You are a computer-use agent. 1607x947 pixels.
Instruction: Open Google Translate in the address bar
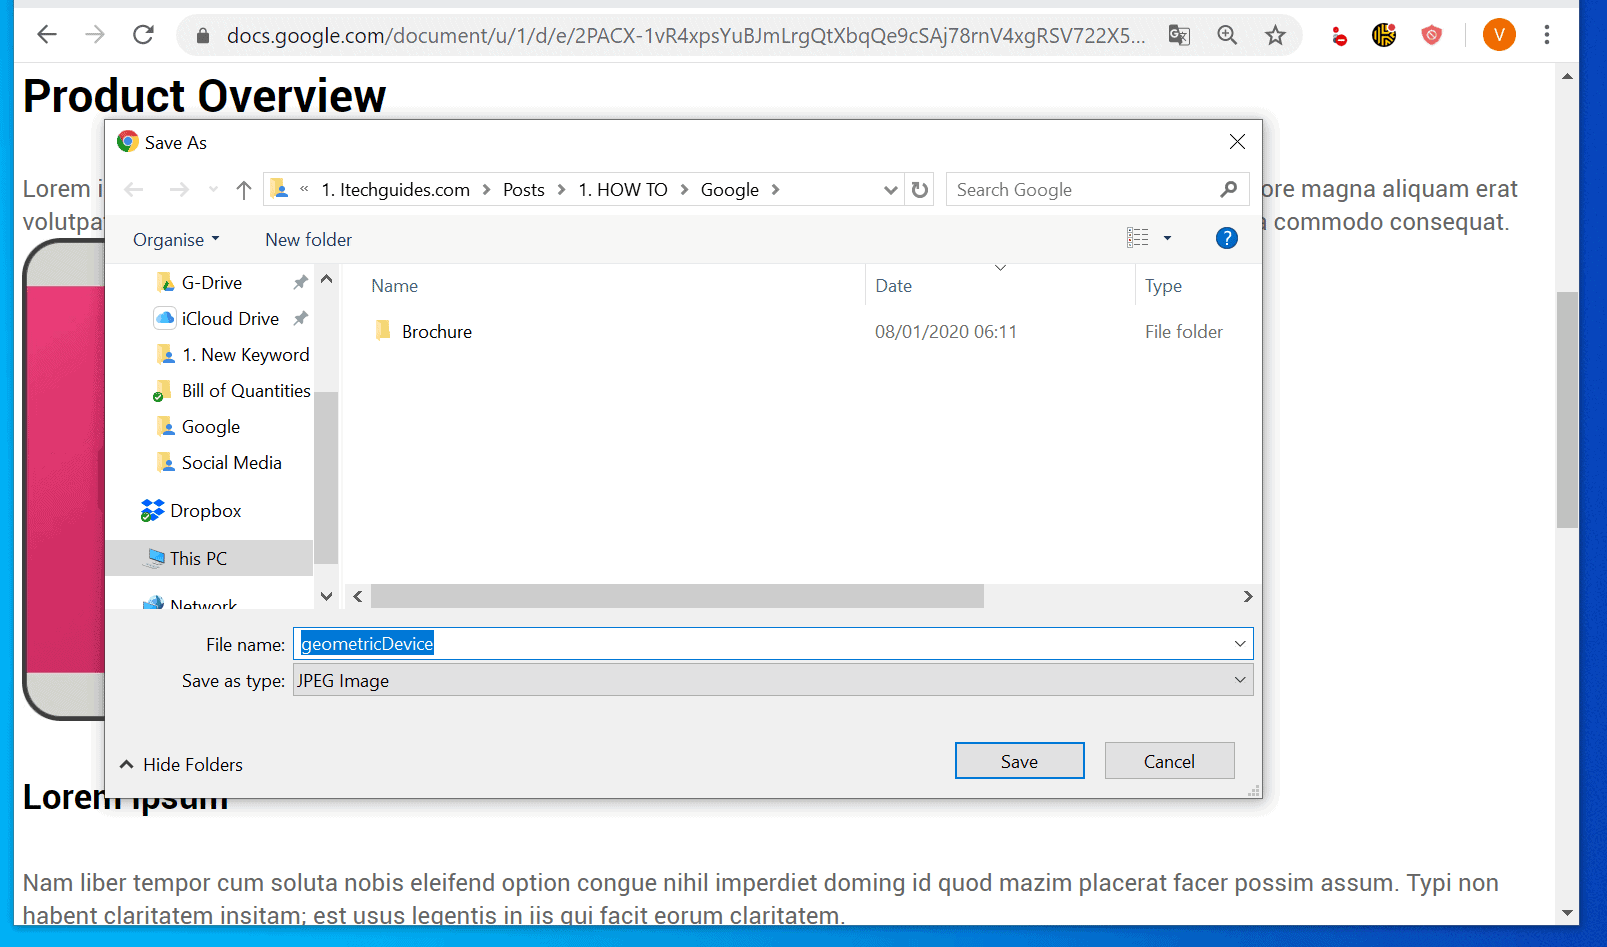[x=1179, y=35]
